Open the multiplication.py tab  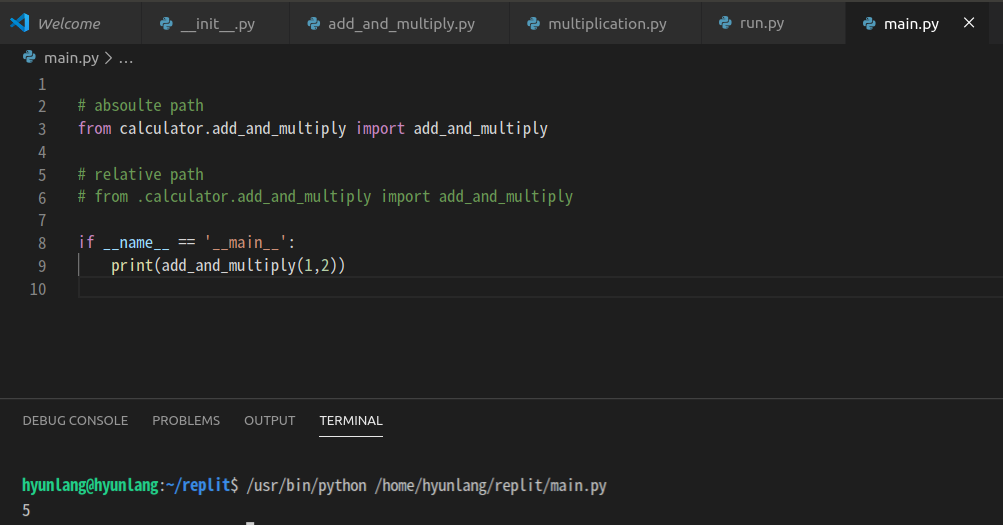point(605,24)
